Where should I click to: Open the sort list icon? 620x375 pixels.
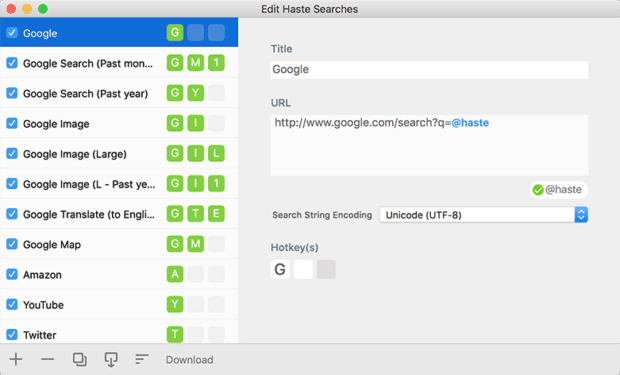(x=142, y=359)
